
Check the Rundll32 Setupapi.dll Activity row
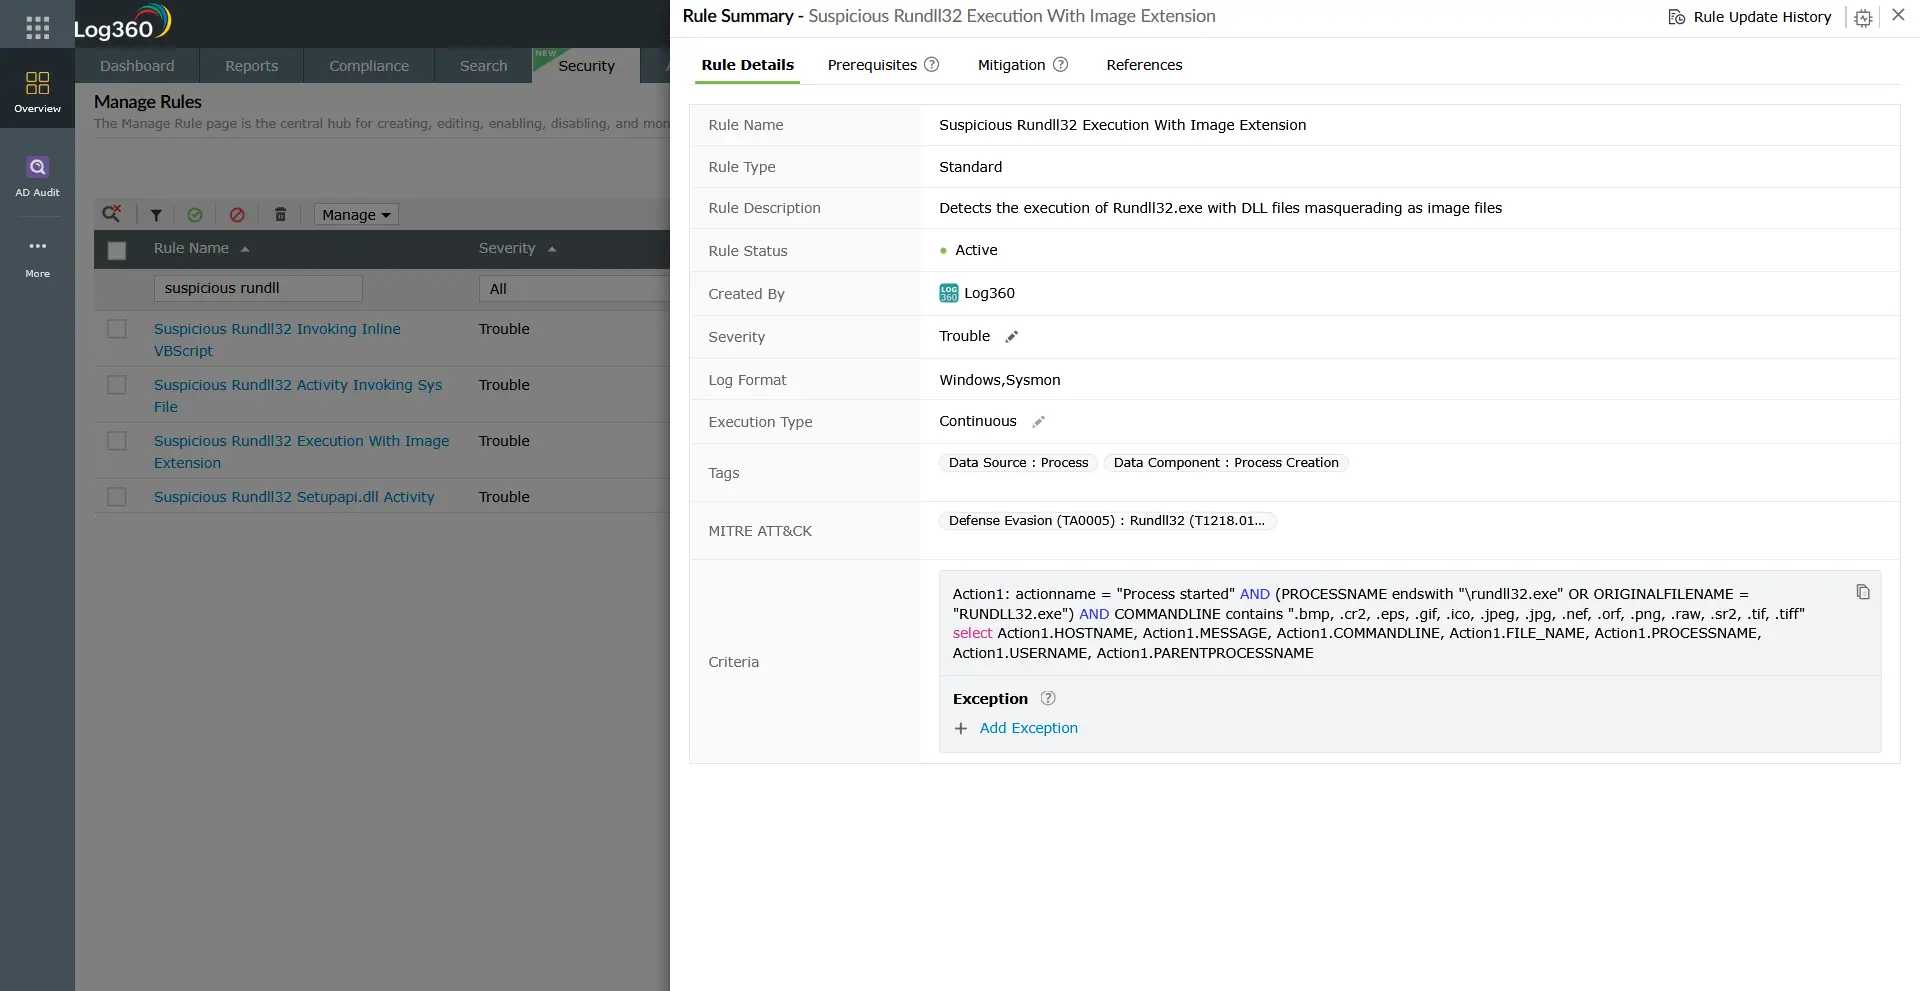[x=117, y=497]
